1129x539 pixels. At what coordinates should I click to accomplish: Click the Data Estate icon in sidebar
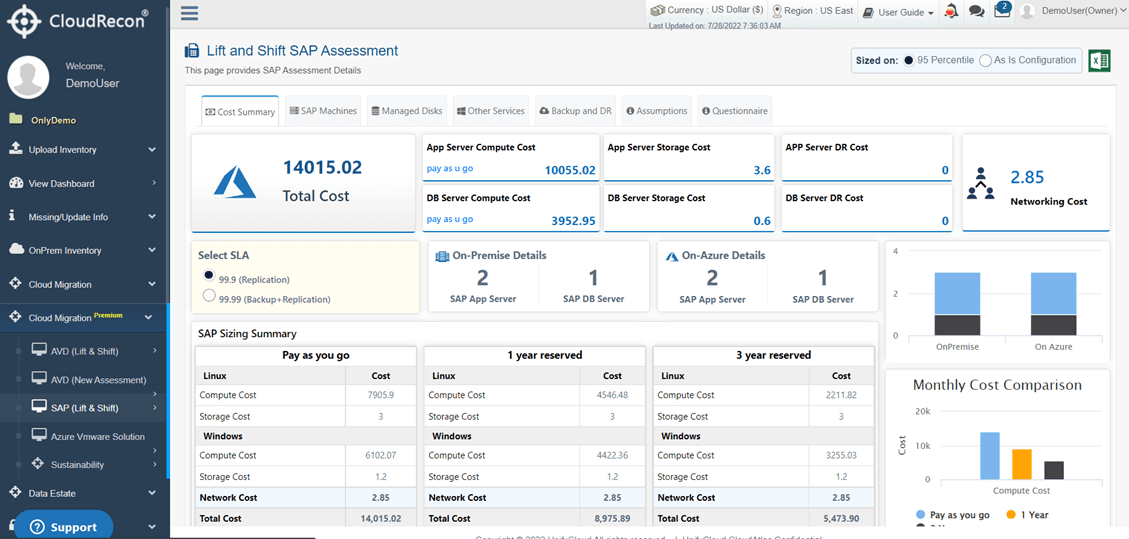[15, 492]
